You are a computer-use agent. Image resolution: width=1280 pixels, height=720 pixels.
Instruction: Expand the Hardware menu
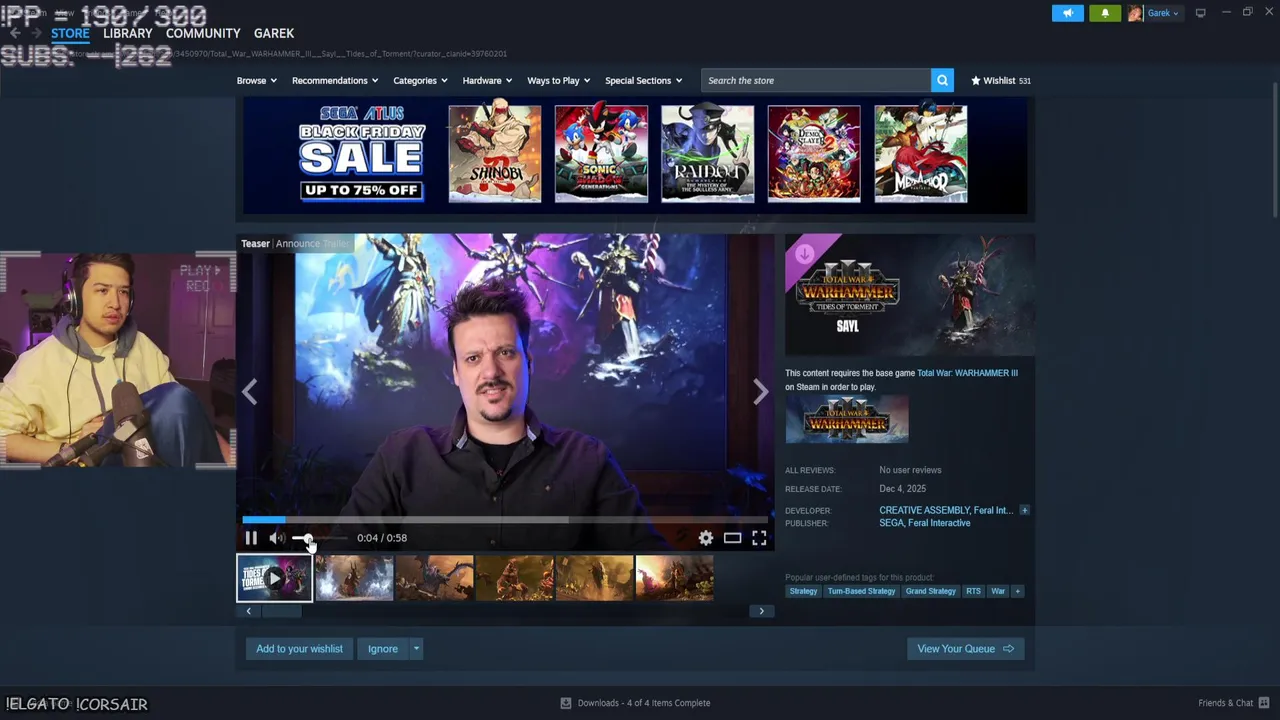pos(487,80)
